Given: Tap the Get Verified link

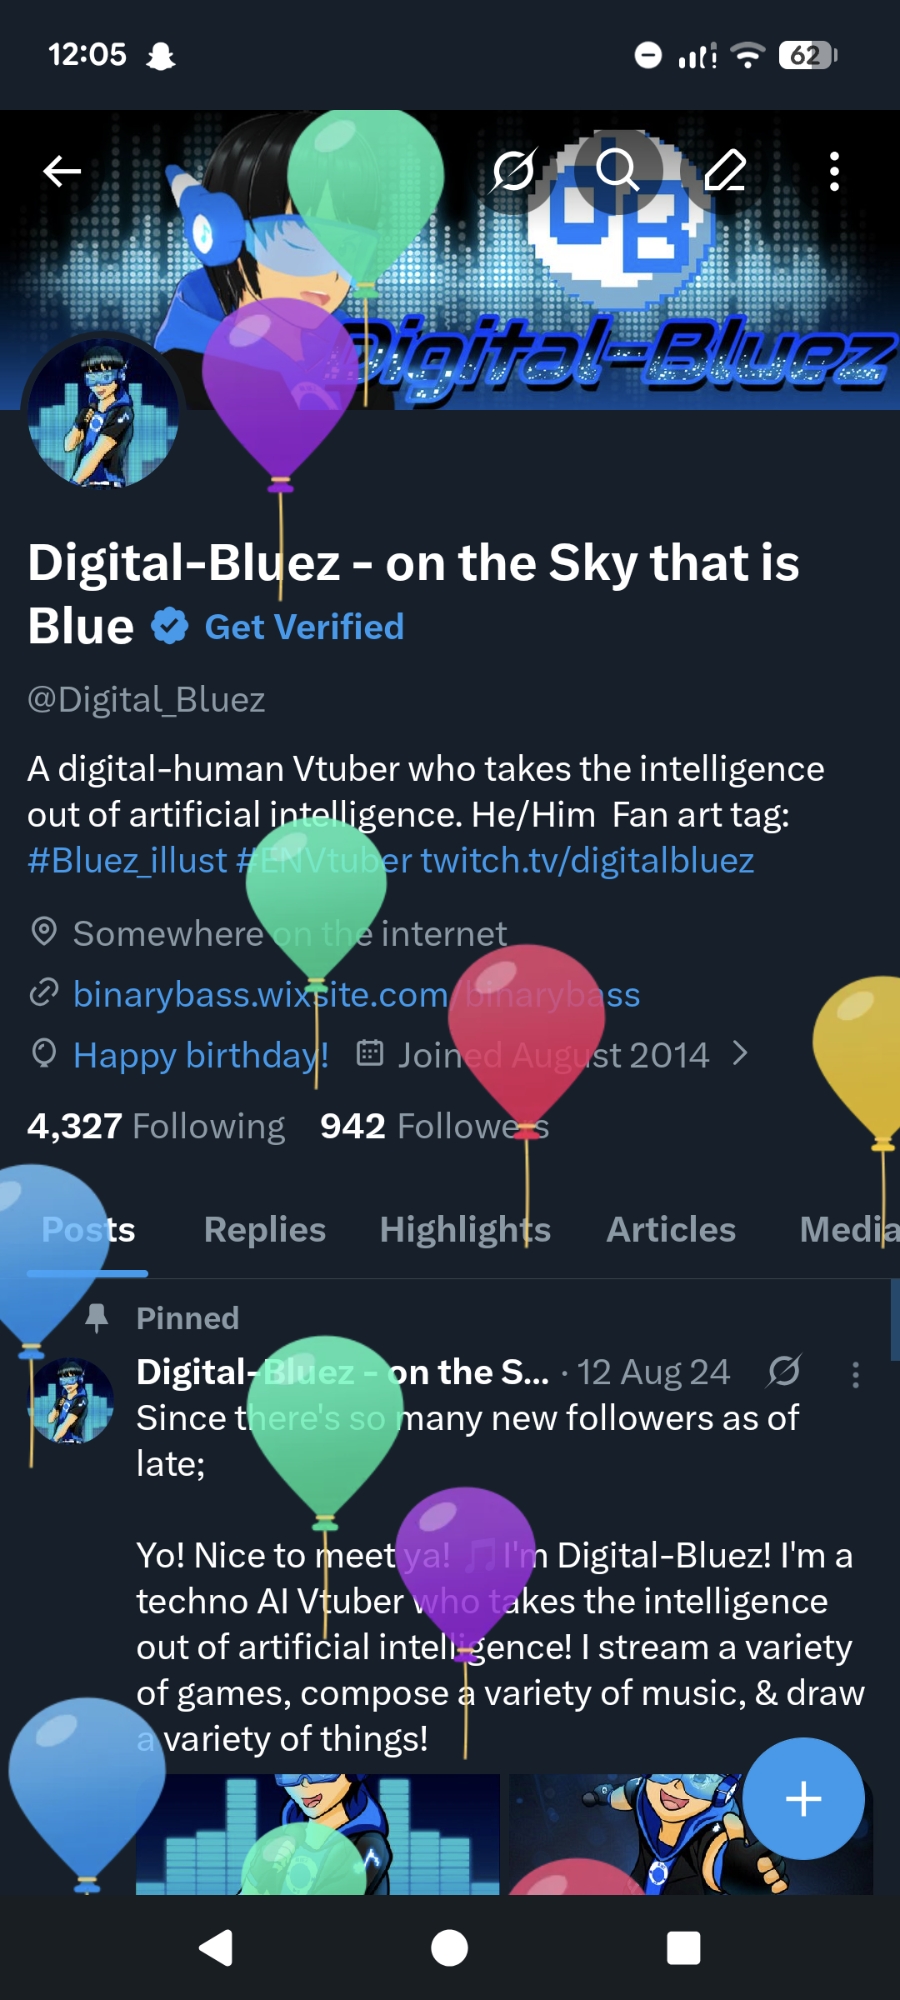Looking at the screenshot, I should point(304,627).
